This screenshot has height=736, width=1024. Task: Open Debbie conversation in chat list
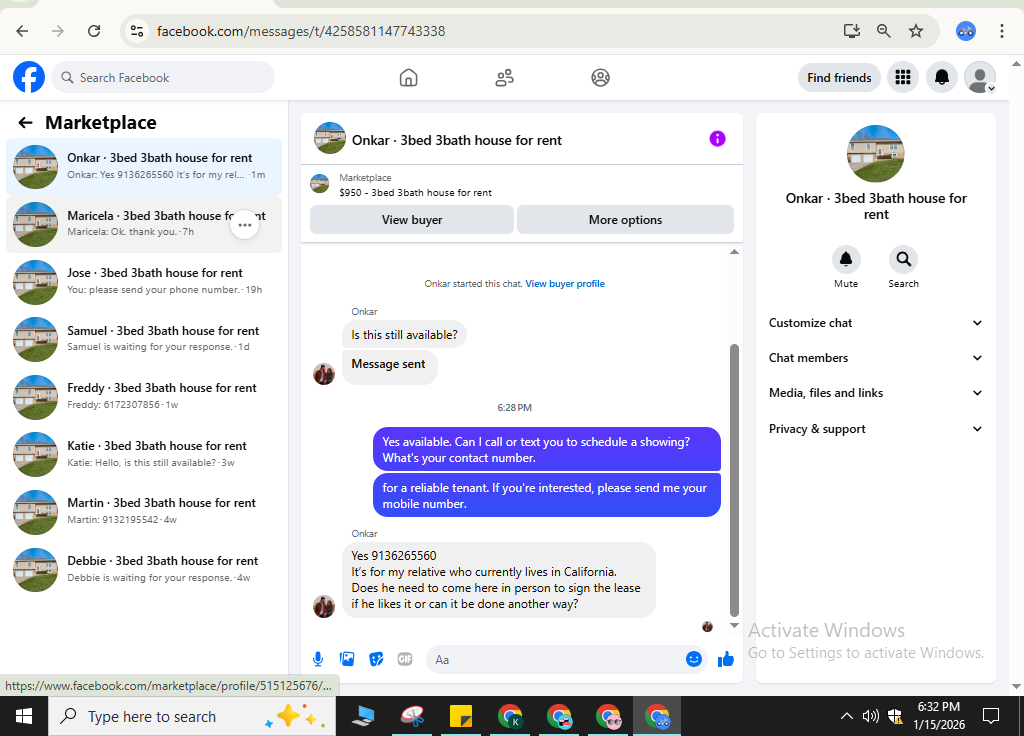pyautogui.click(x=144, y=569)
